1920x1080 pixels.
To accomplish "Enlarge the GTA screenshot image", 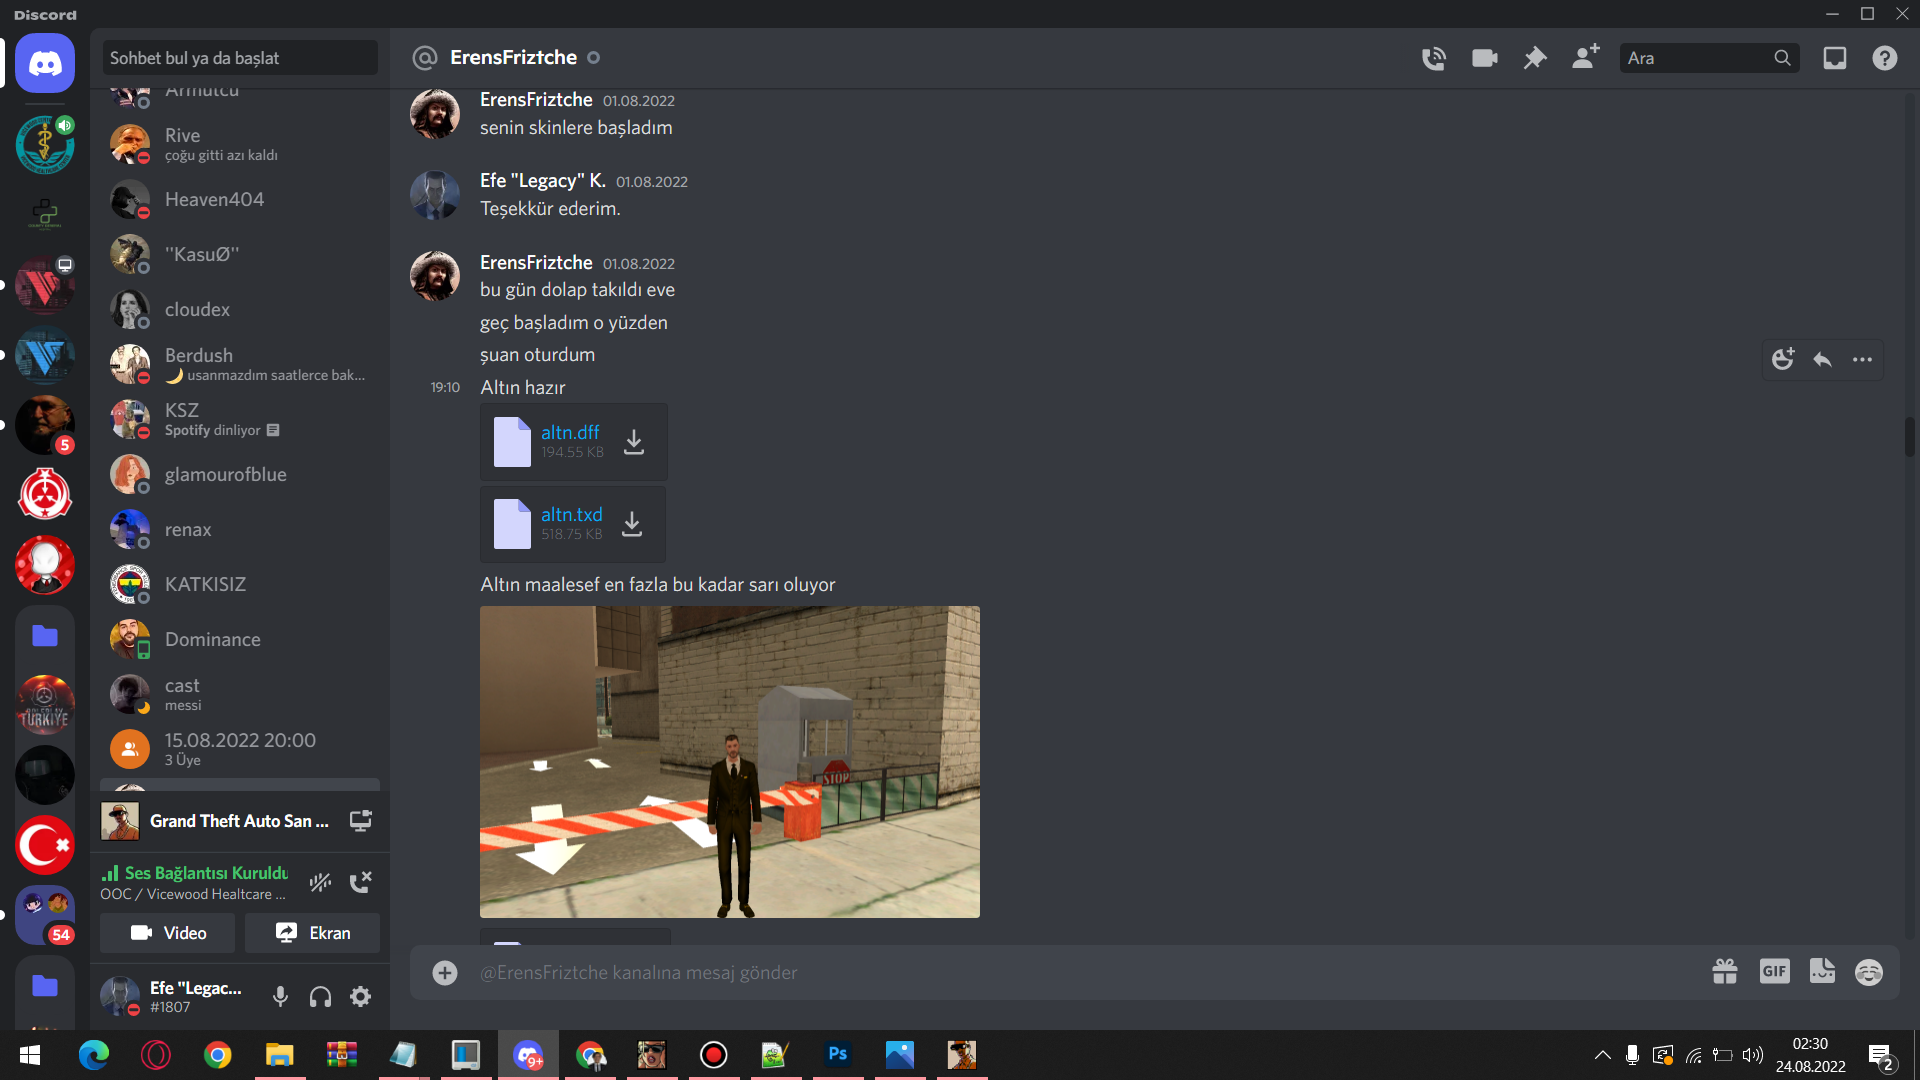I will coord(730,762).
